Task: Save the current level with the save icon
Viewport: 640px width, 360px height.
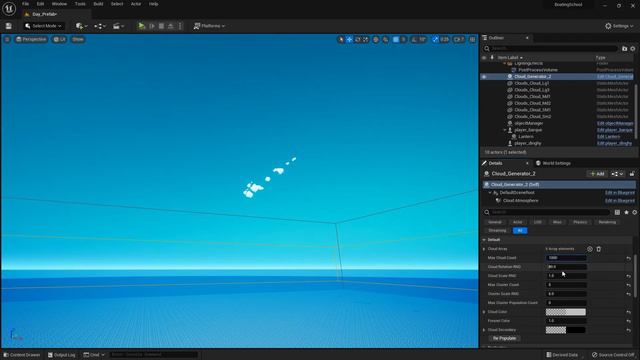Action: 9,26
